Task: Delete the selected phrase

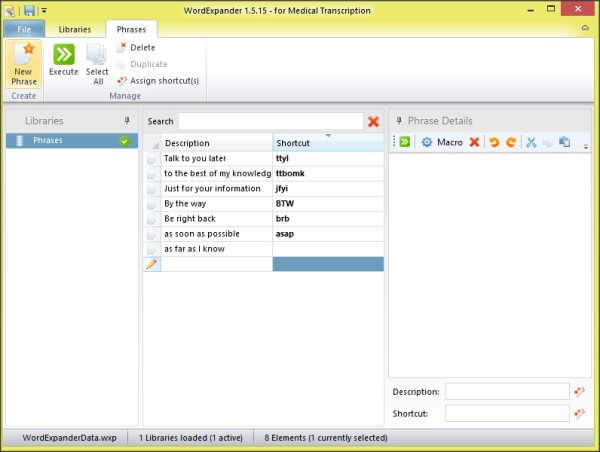Action: (x=136, y=47)
